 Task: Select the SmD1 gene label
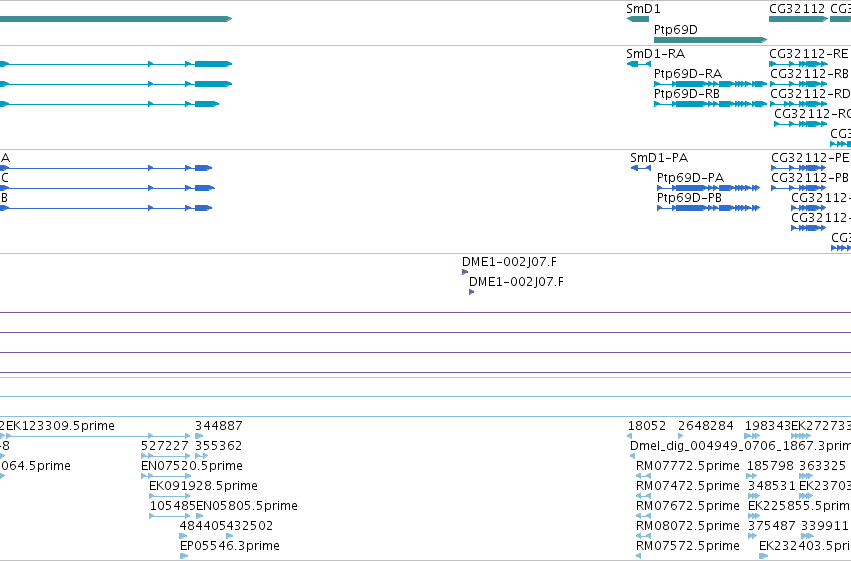643,9
